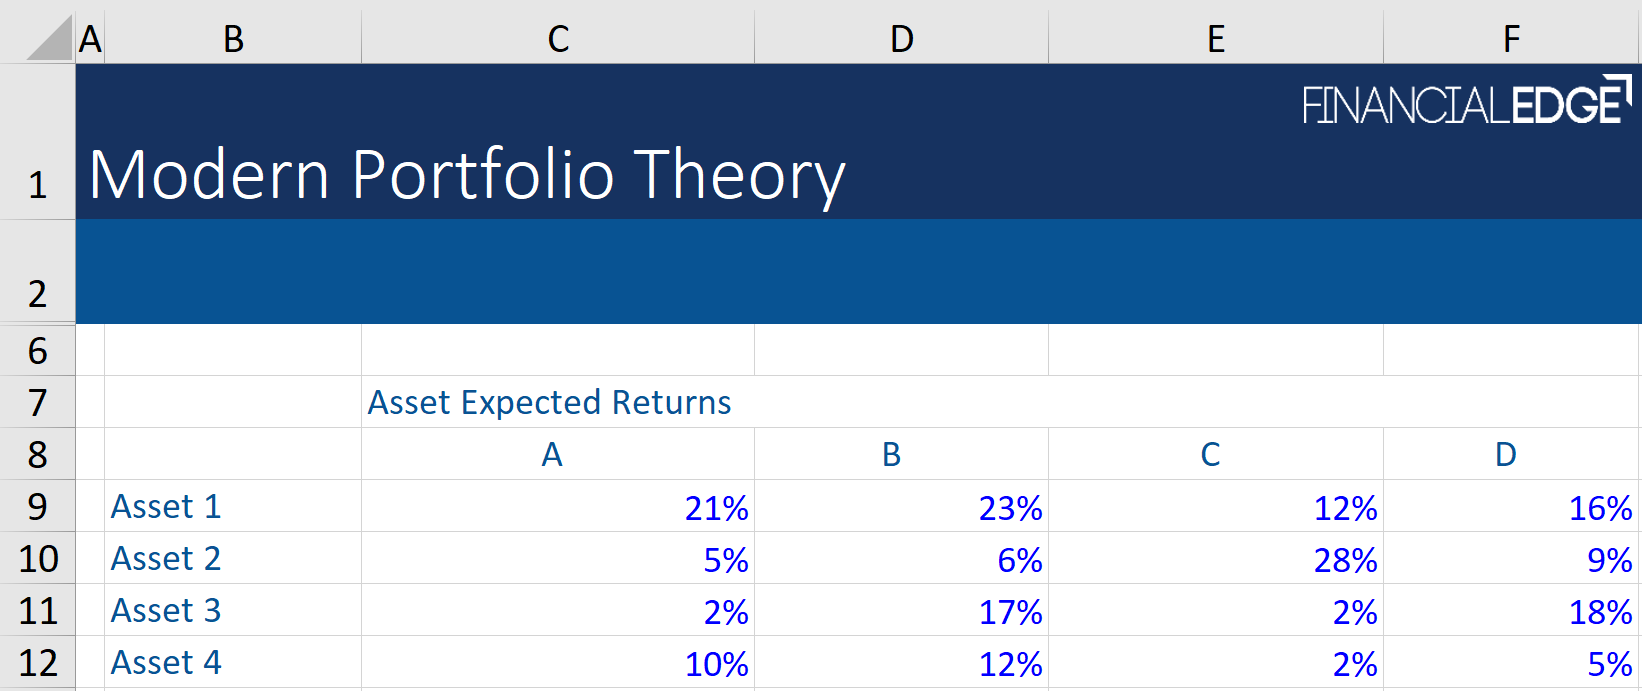Image resolution: width=1642 pixels, height=691 pixels.
Task: Select column F by its header
Action: [1511, 39]
